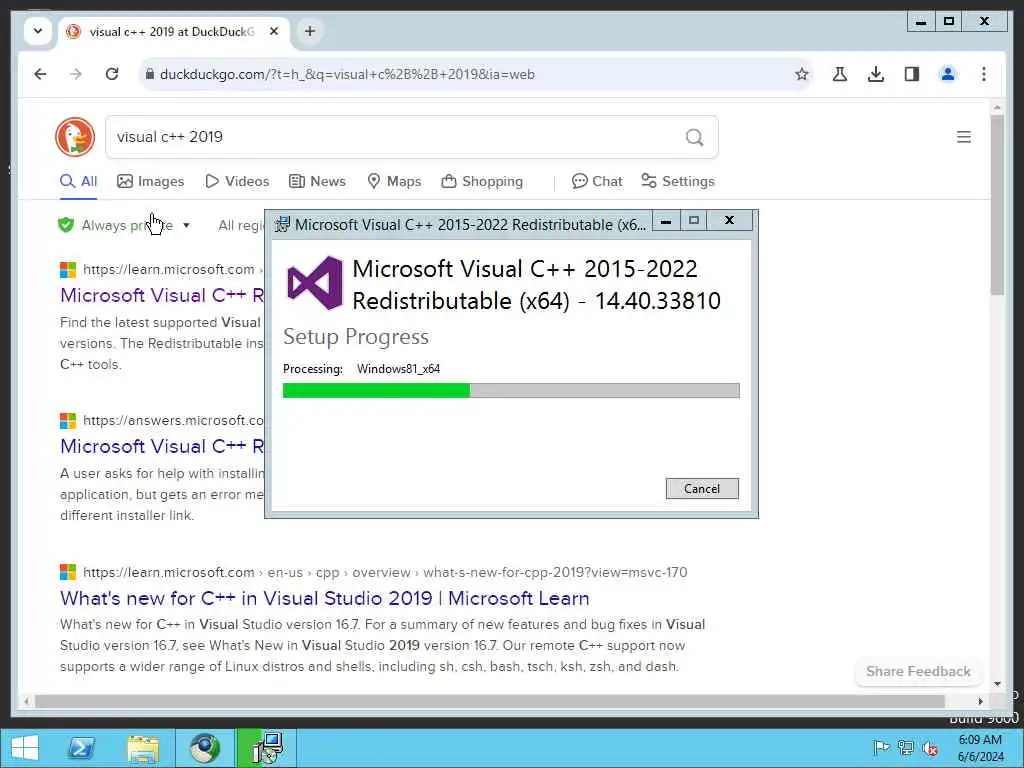Open the Chat option
The width and height of the screenshot is (1024, 768).
(597, 182)
